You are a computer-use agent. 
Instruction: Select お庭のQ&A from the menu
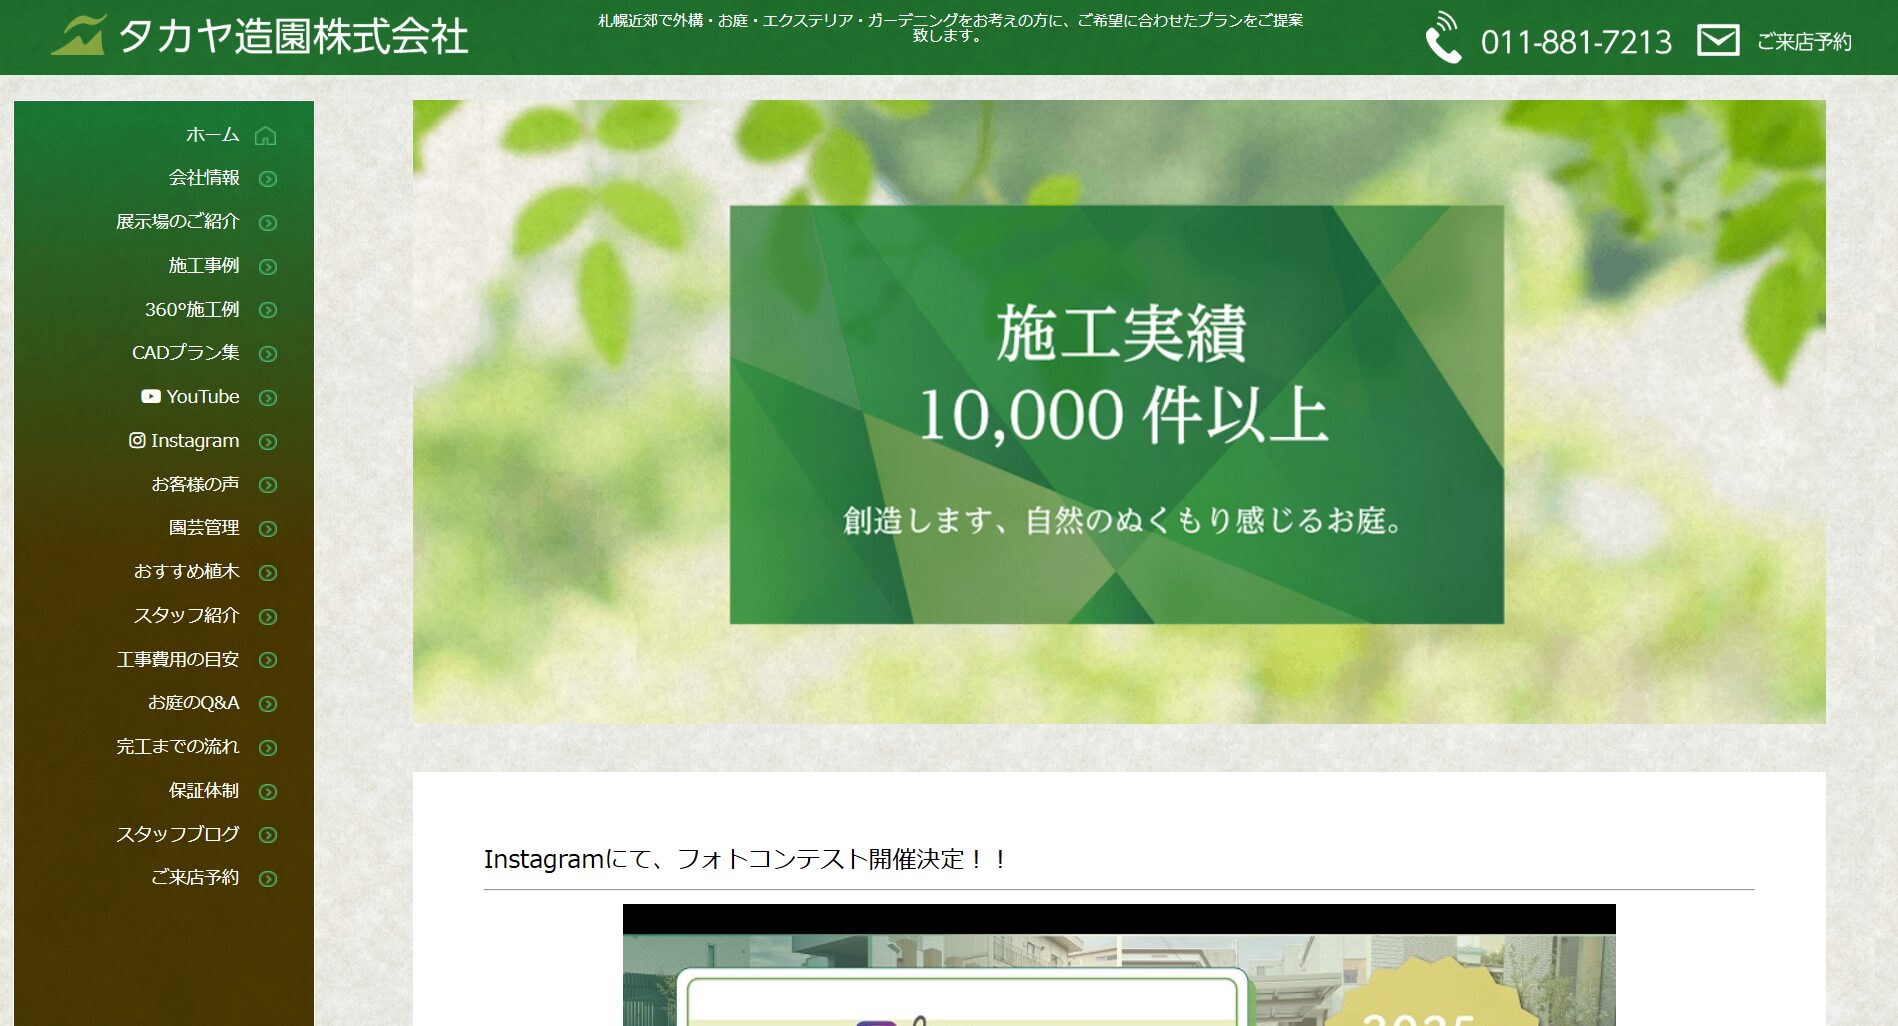point(196,703)
